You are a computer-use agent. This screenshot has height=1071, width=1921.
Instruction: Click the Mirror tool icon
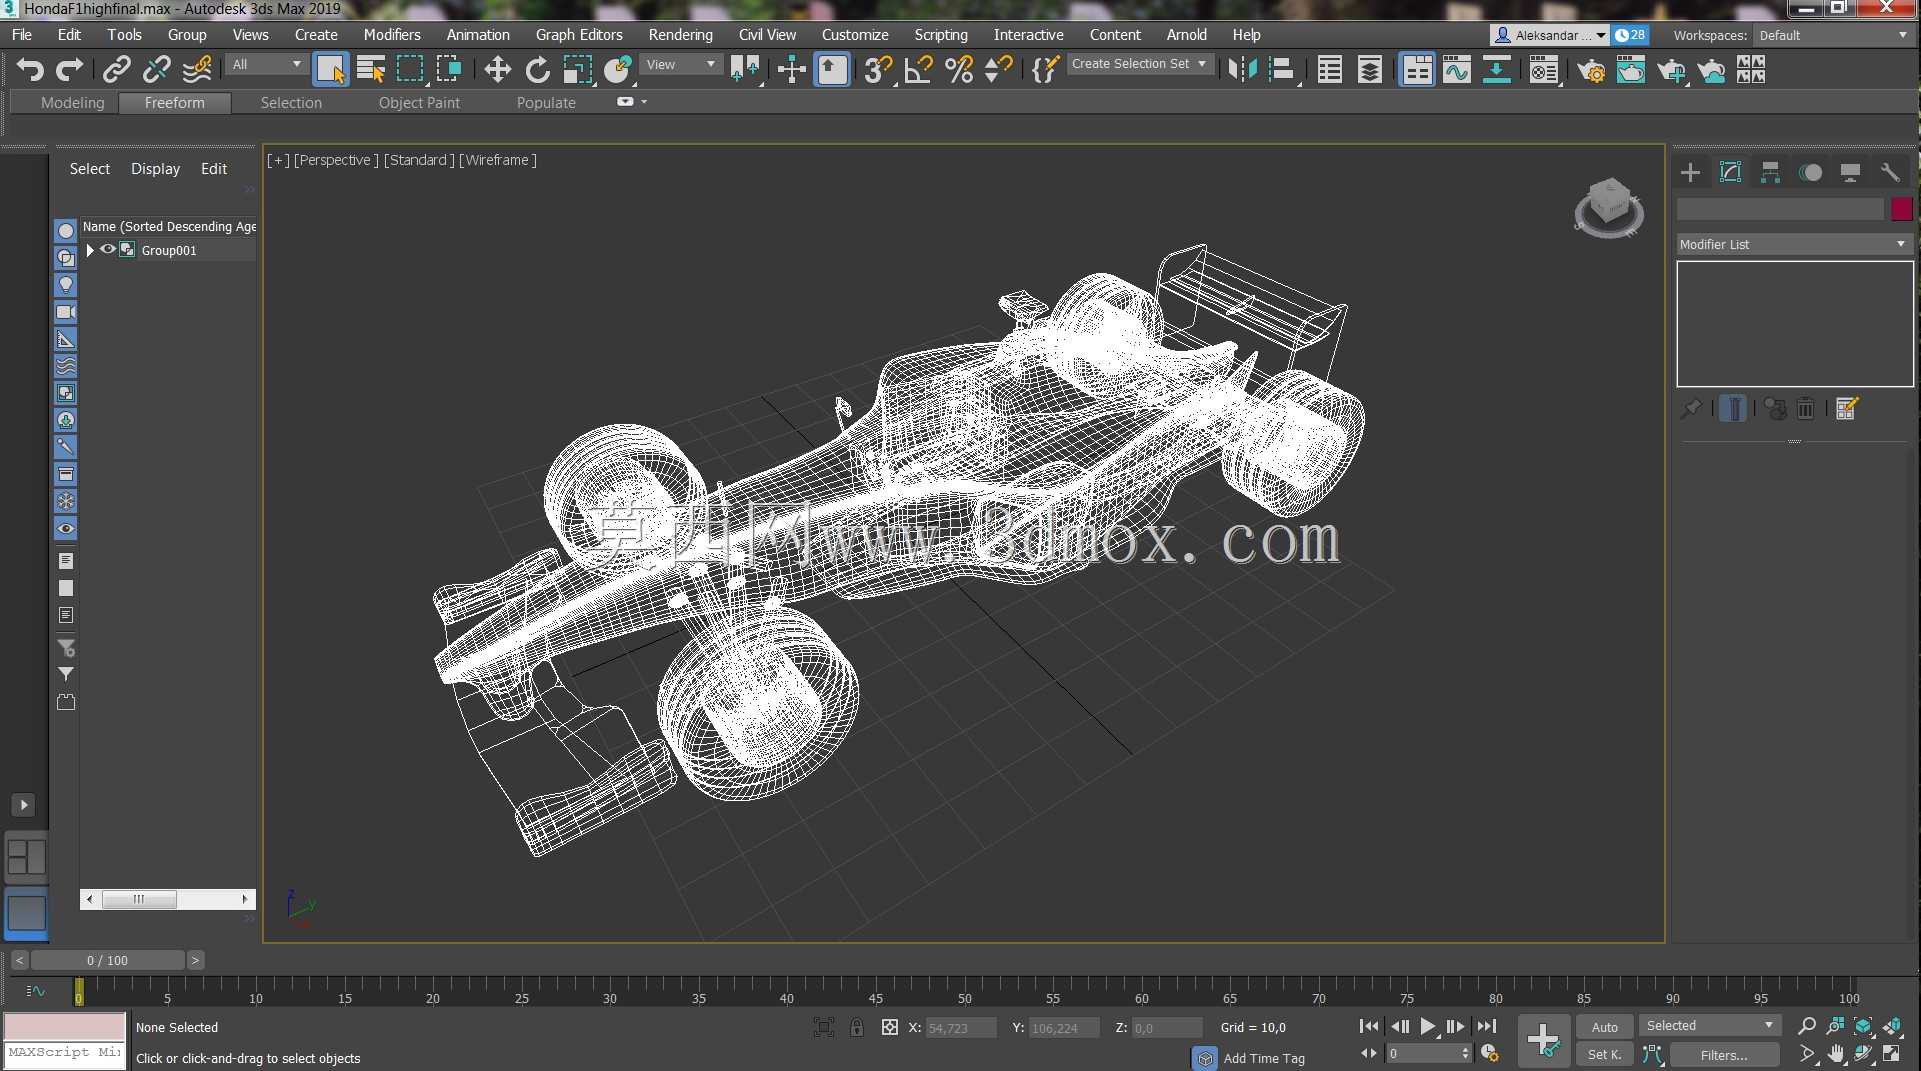pyautogui.click(x=1243, y=70)
